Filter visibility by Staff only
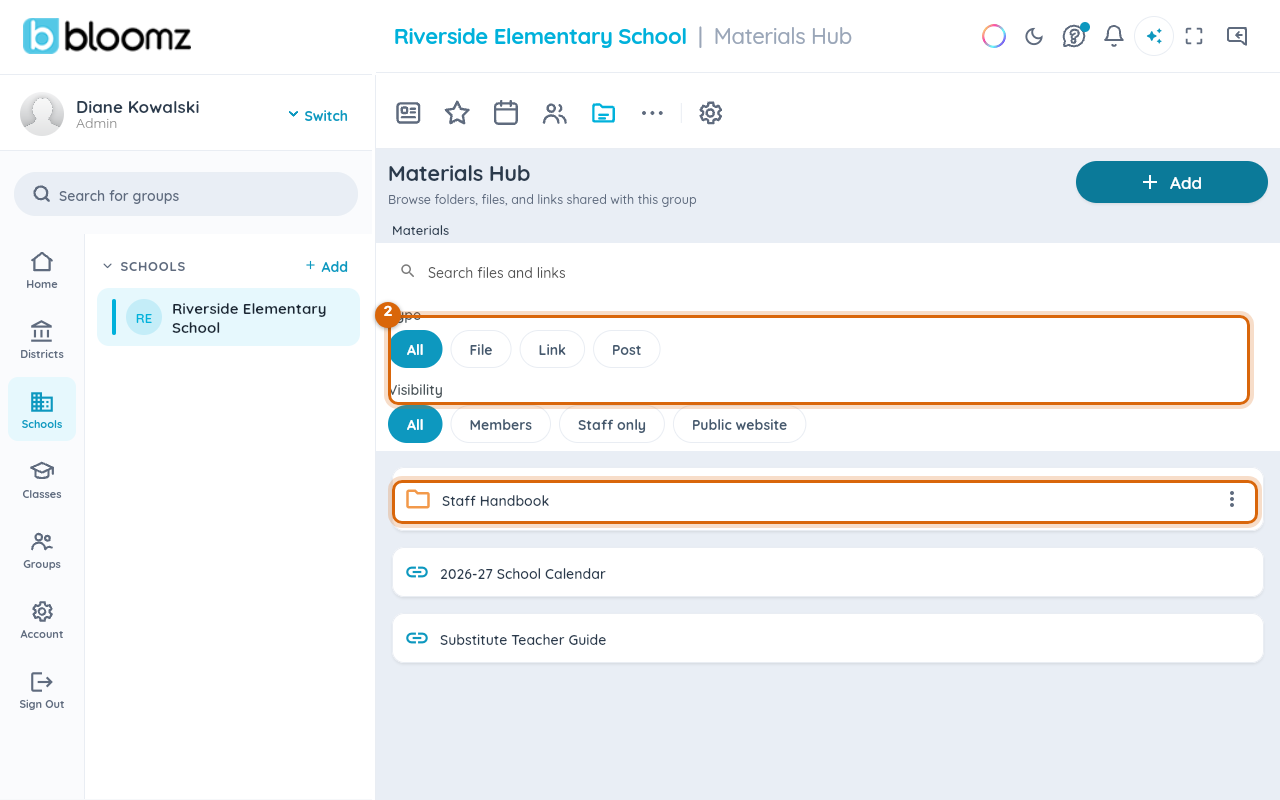 612,424
